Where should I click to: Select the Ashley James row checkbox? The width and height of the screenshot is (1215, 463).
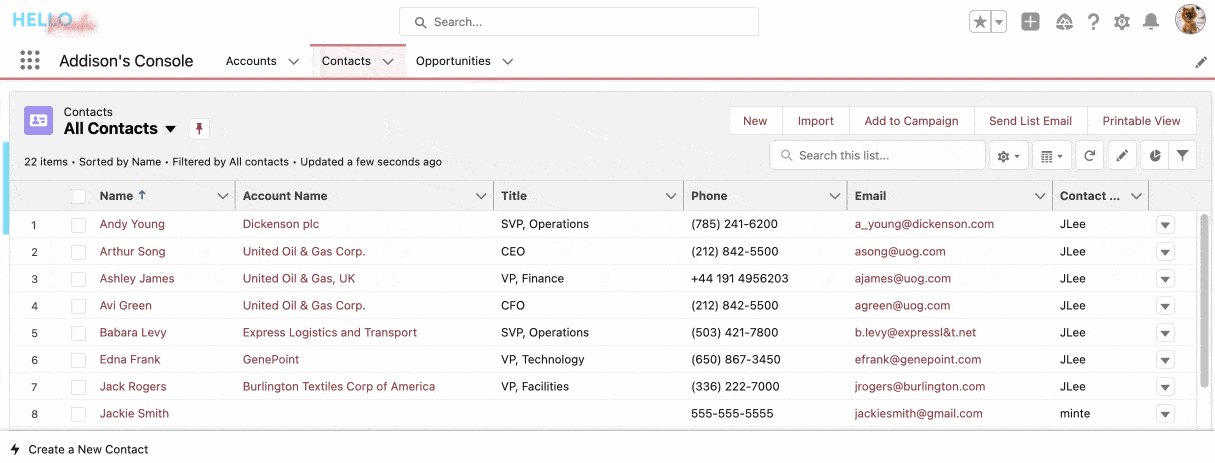click(x=78, y=279)
